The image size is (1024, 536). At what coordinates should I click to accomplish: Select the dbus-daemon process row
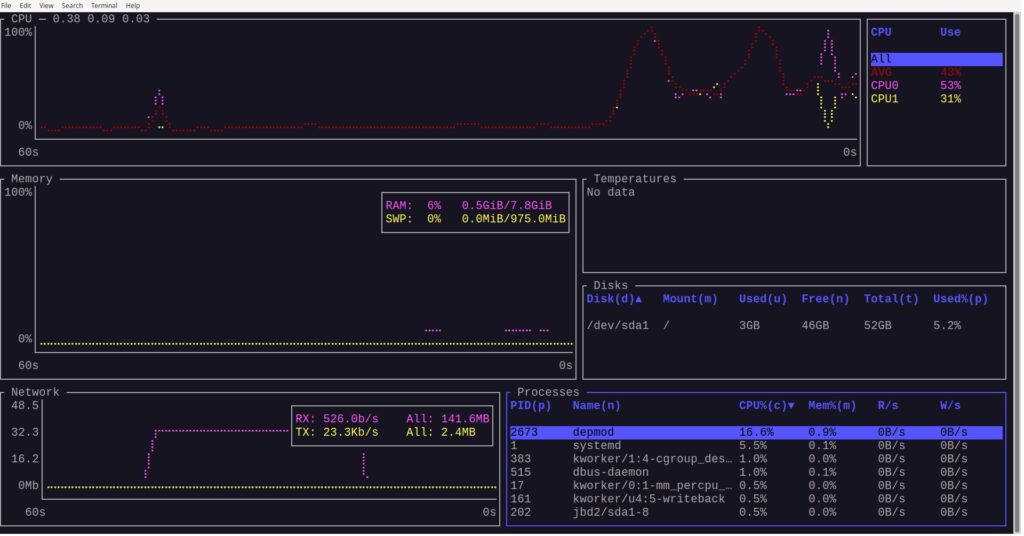(756, 473)
